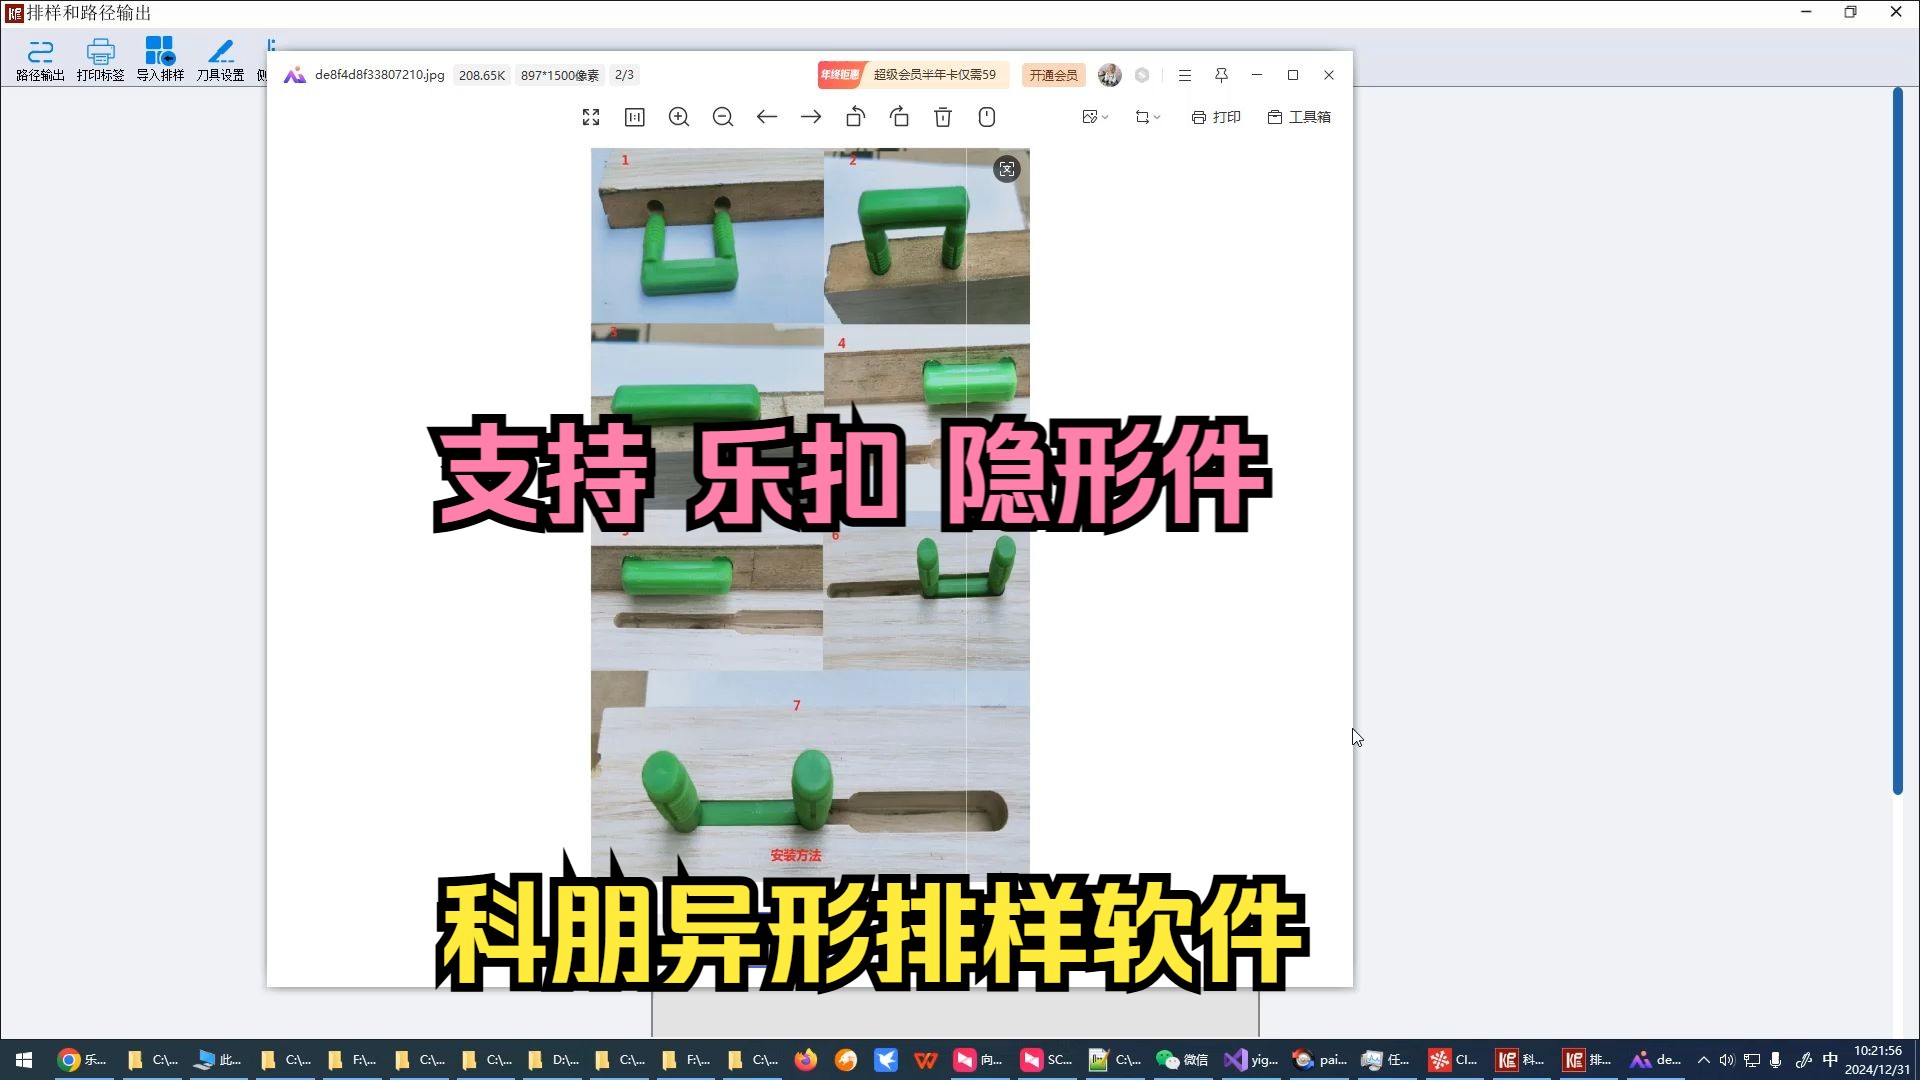Show hidden system tray icons

(x=1704, y=1060)
